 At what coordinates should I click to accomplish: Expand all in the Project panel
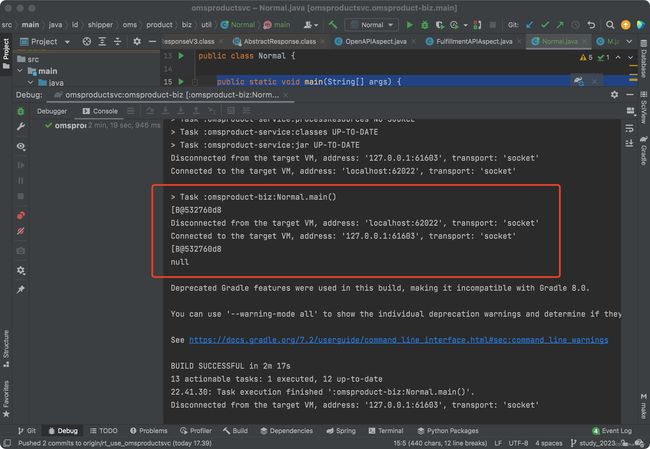(102, 41)
